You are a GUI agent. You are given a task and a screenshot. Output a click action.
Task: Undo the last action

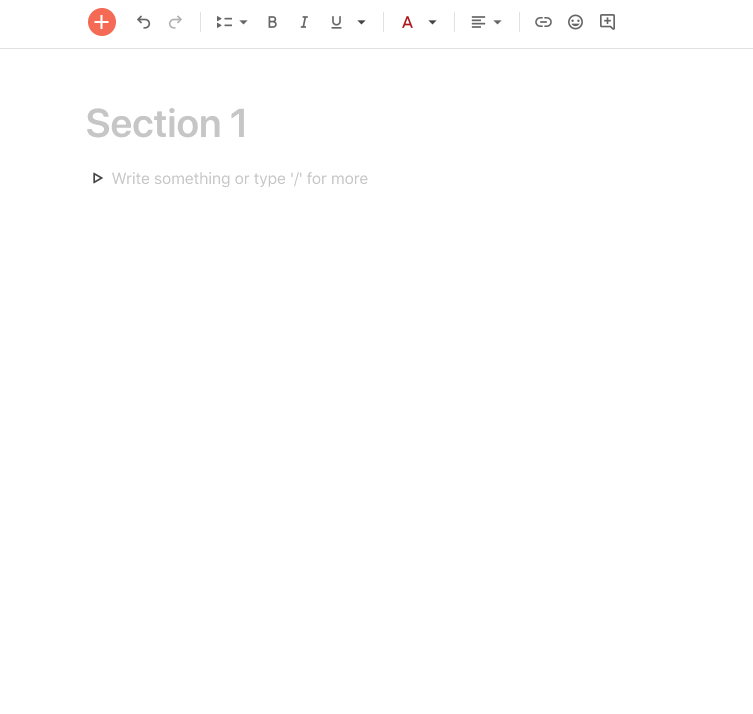tap(143, 22)
